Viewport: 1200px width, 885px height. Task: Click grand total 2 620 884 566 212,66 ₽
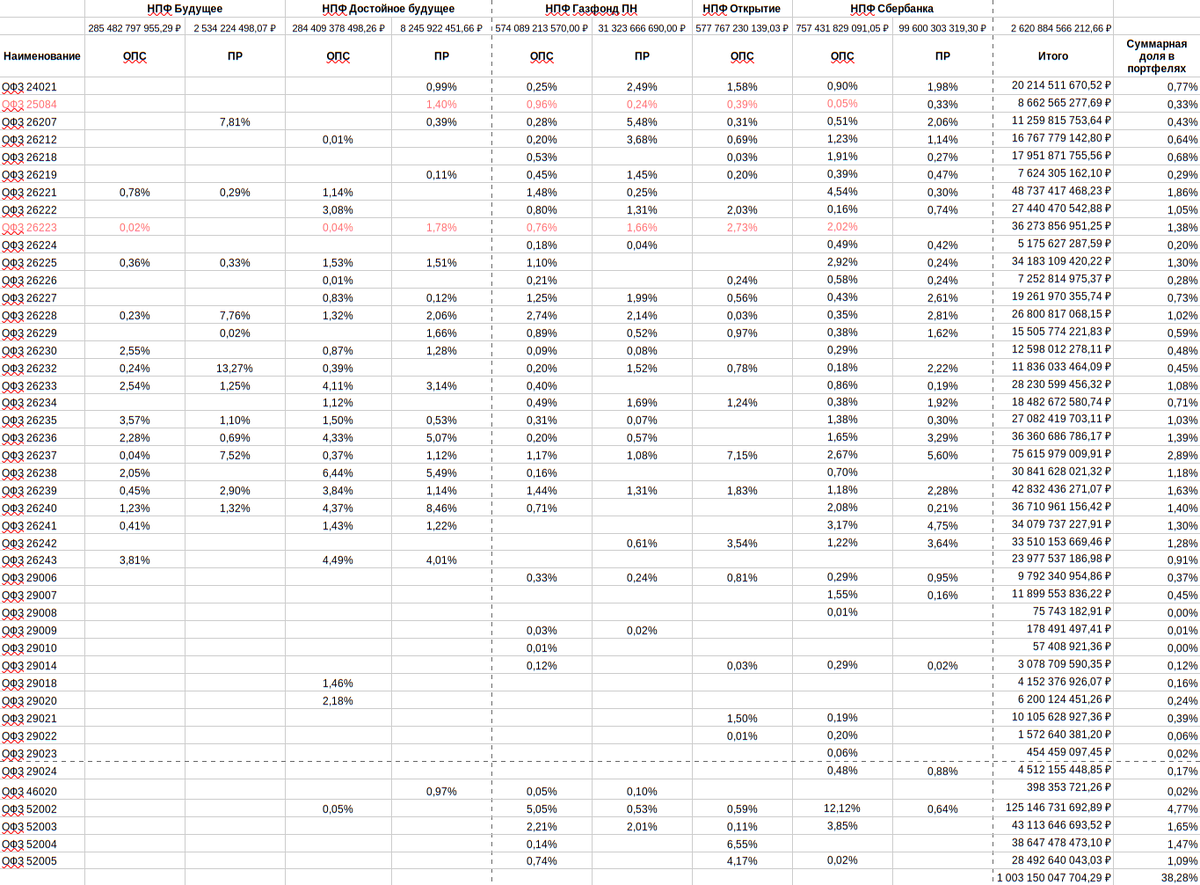(1059, 28)
